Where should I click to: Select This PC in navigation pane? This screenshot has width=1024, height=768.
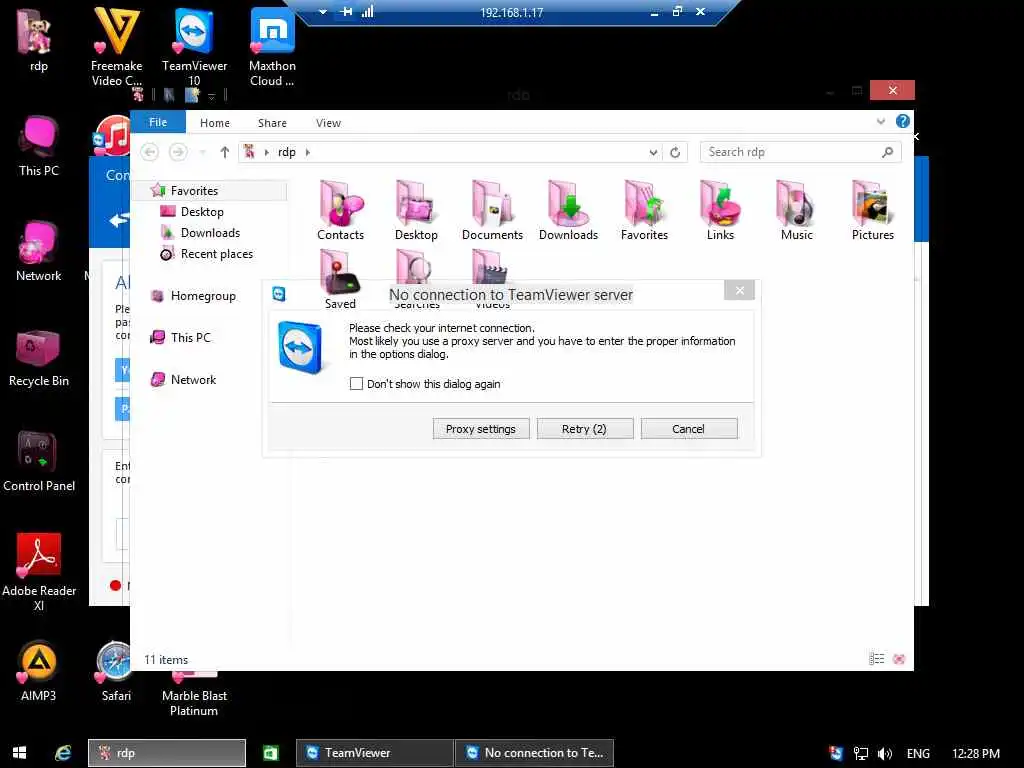pos(181,338)
